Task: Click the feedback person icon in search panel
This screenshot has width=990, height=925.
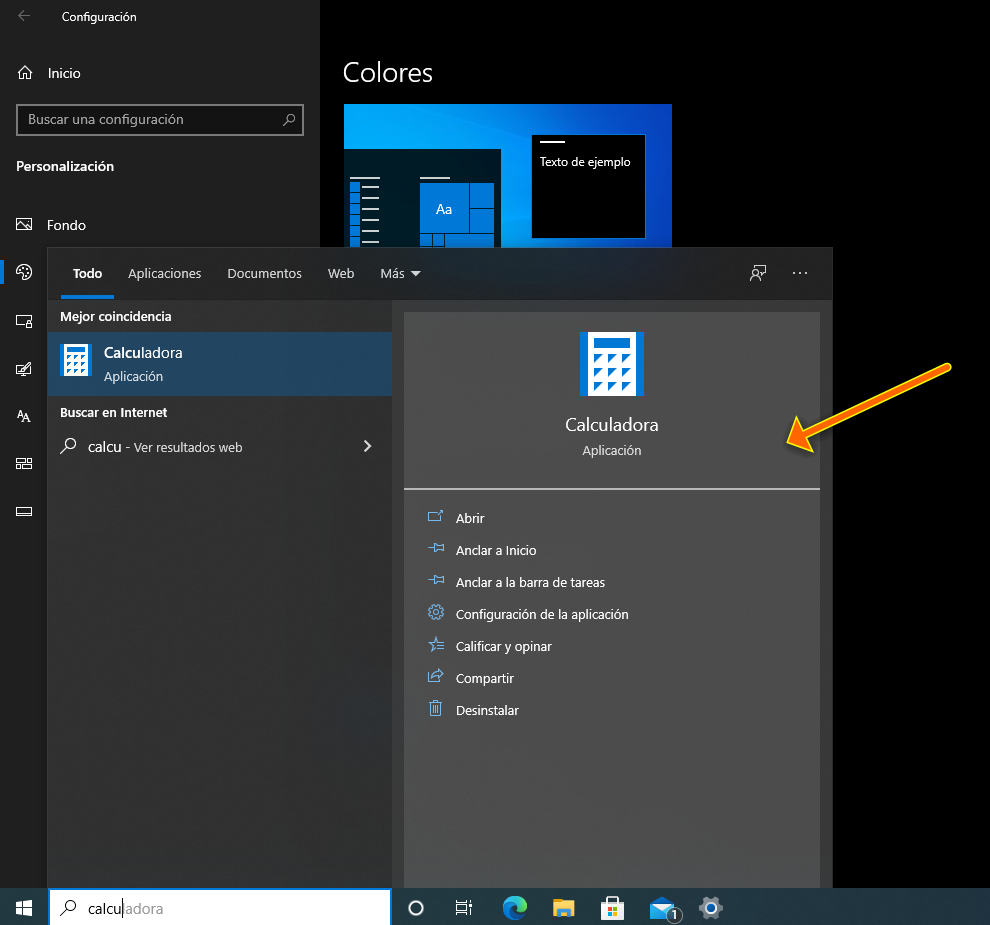Action: (x=758, y=272)
